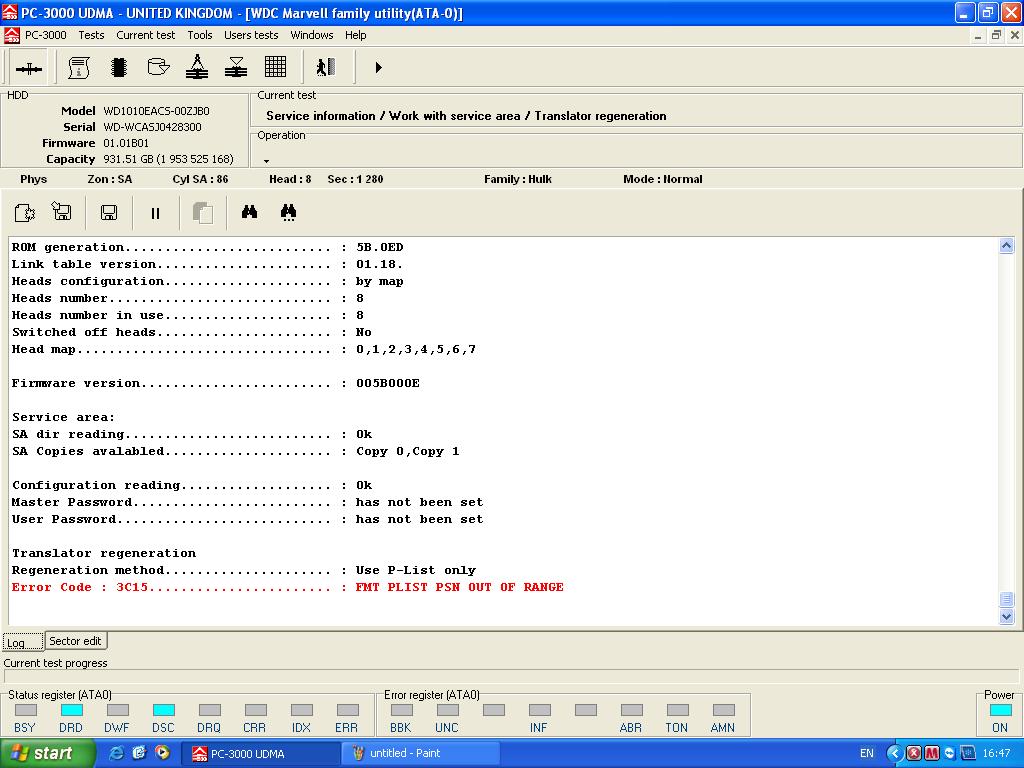Viewport: 1024px width, 768px height.
Task: Open the Users tests menu
Action: [x=251, y=35]
